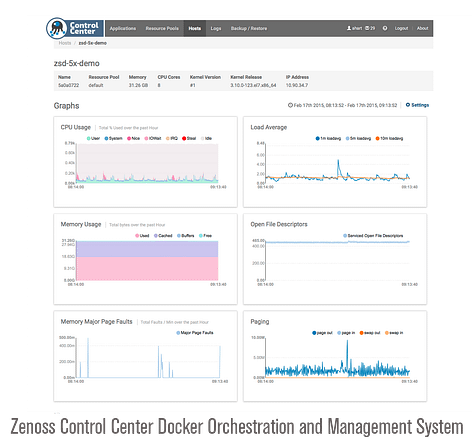
Task: Click the Memory Usage stacked chart
Action: (x=147, y=260)
